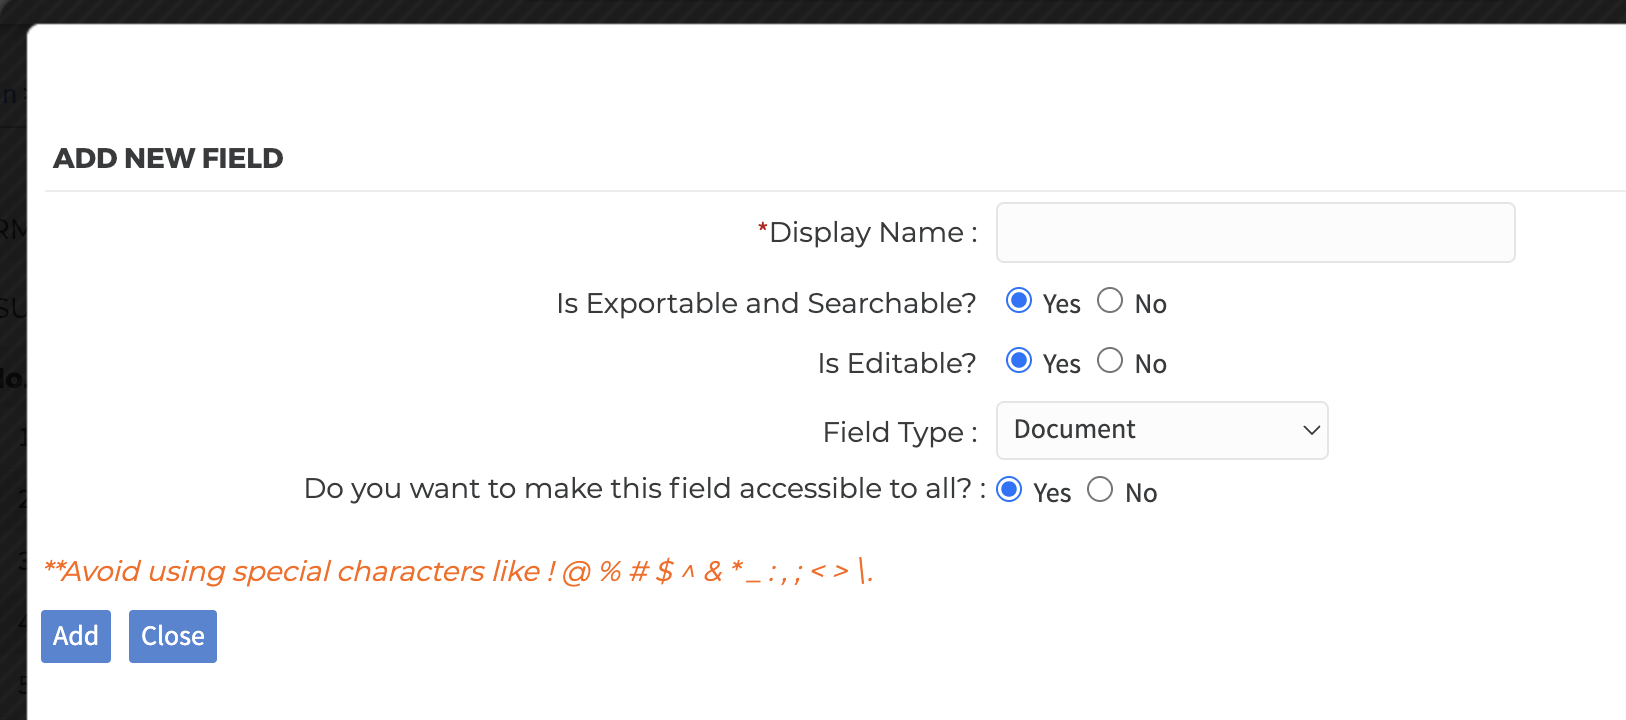The width and height of the screenshot is (1626, 720).
Task: Set accessible to all to Yes
Action: coord(1010,490)
